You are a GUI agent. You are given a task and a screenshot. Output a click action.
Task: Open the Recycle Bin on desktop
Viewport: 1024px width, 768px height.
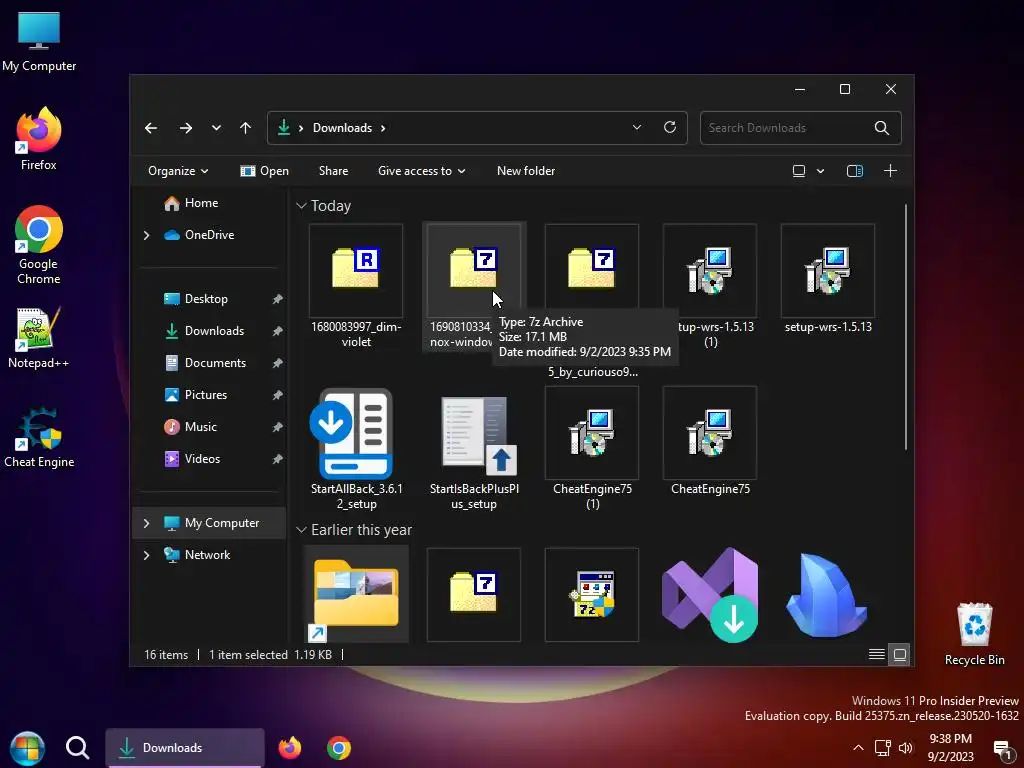[x=974, y=633]
